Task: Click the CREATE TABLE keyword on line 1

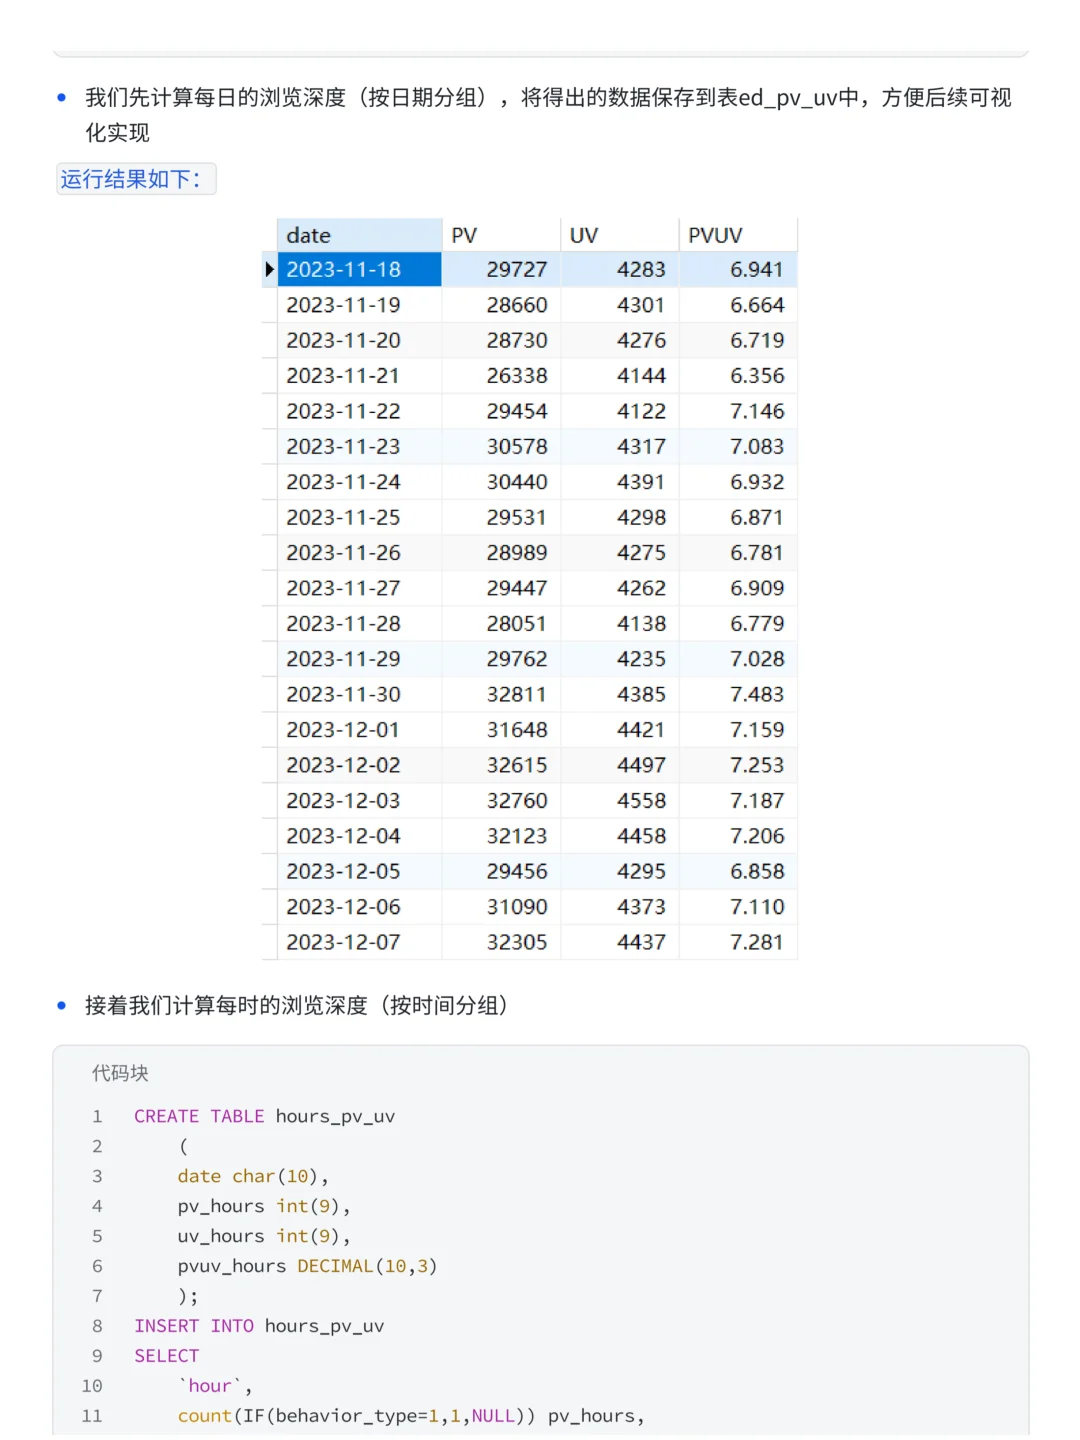Action: pos(198,1116)
